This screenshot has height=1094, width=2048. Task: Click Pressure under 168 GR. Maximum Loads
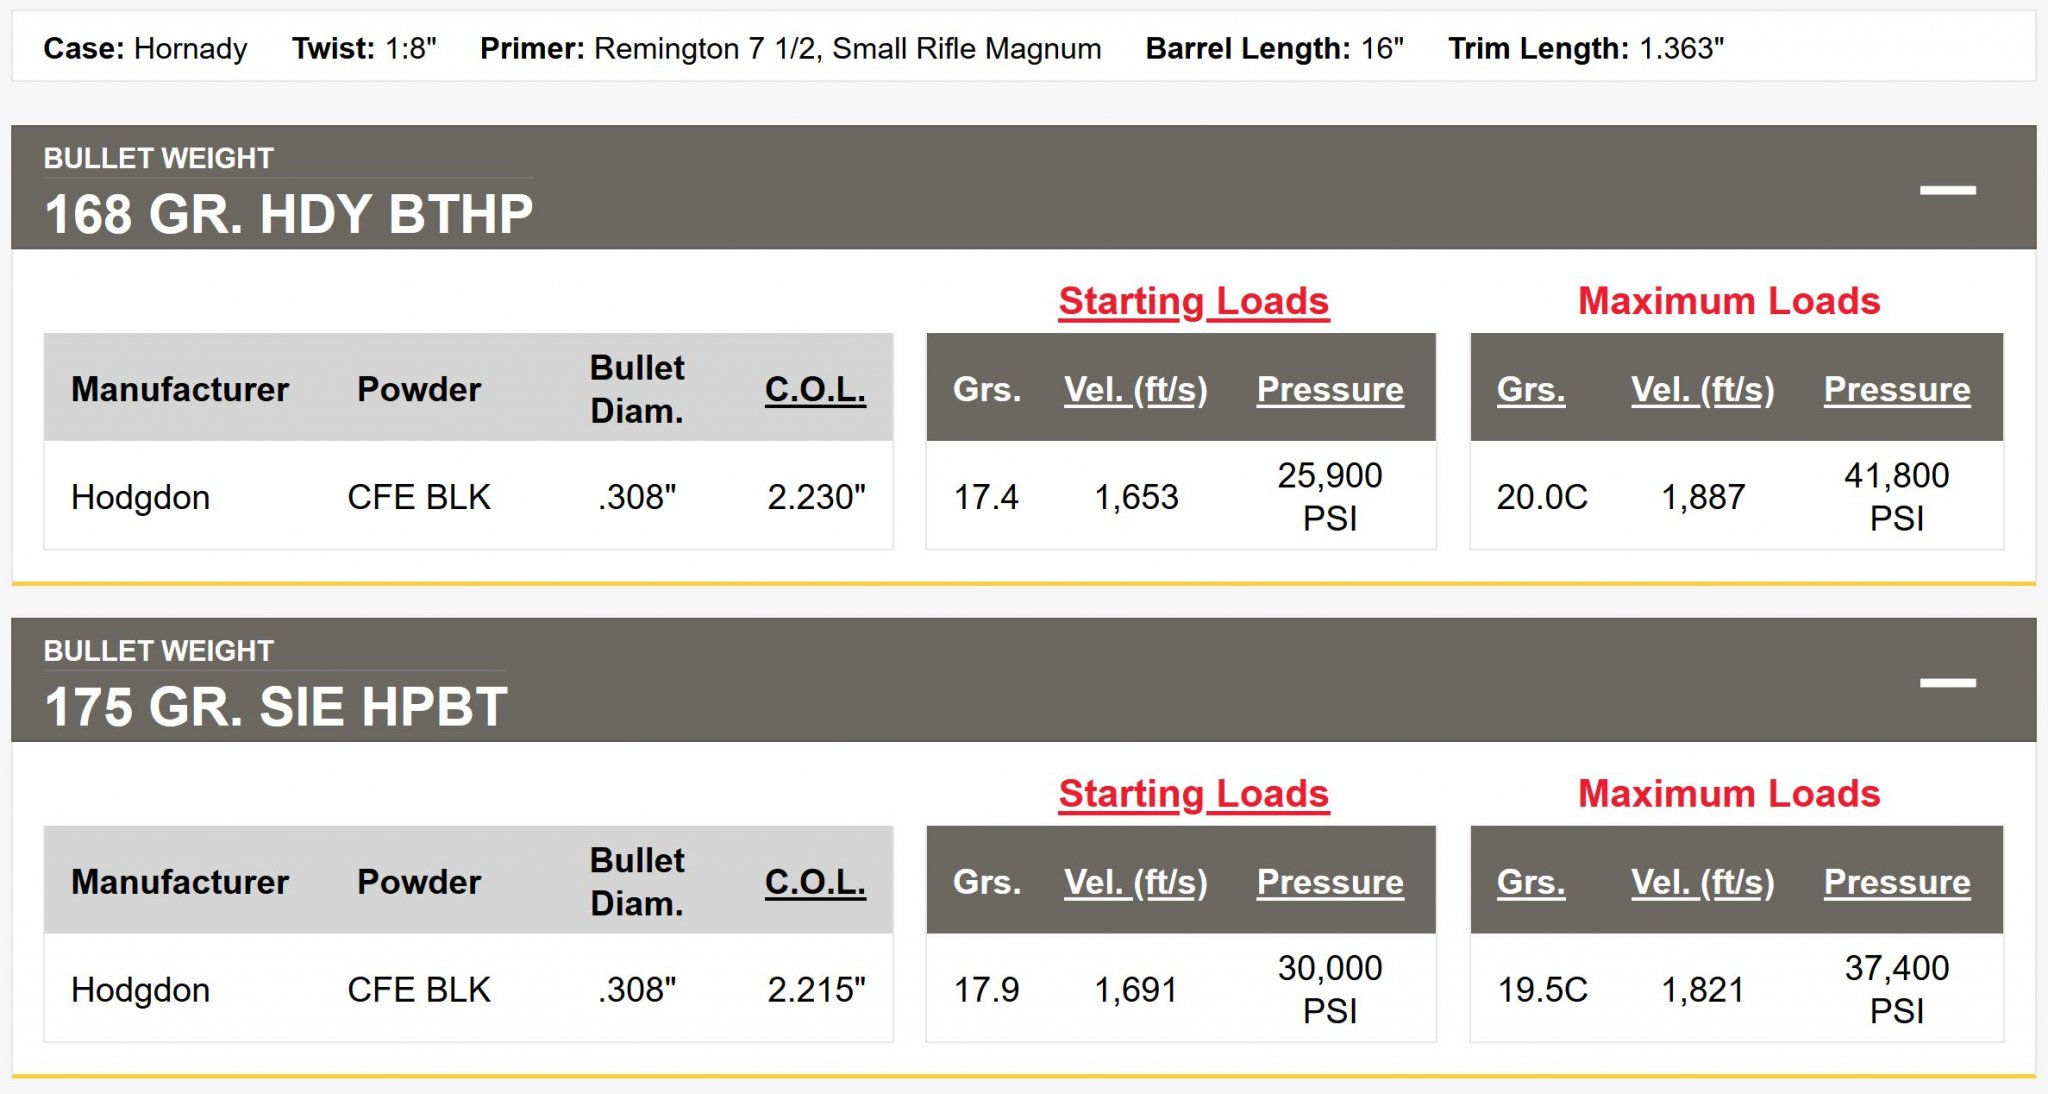1897,389
